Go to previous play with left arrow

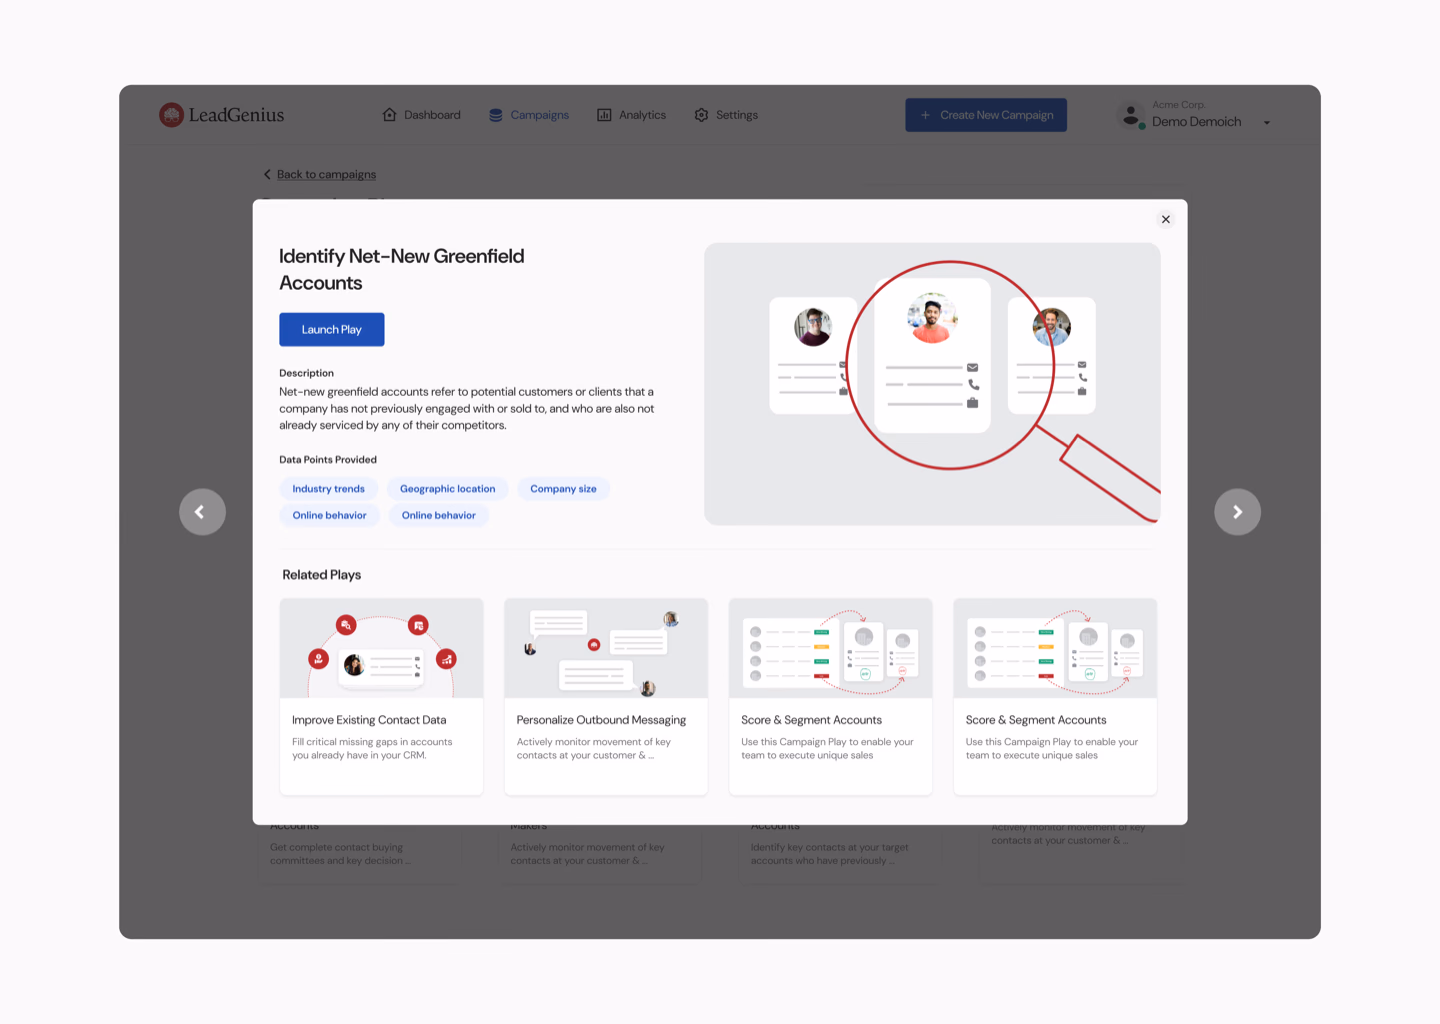pos(202,512)
